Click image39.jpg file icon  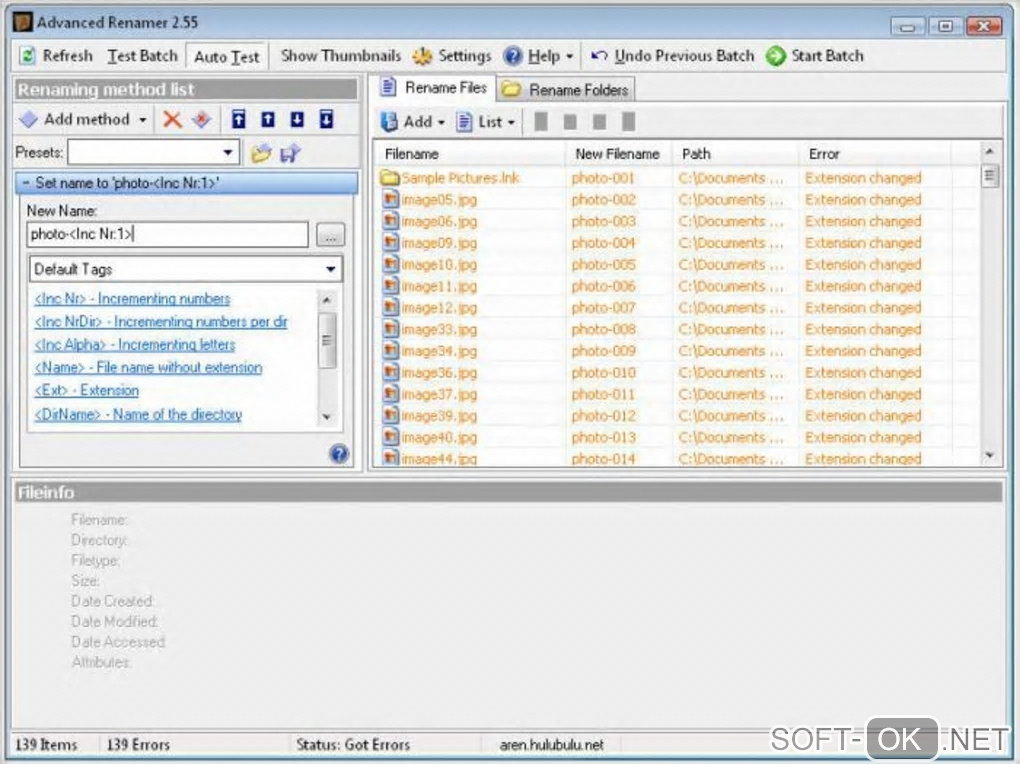[390, 415]
